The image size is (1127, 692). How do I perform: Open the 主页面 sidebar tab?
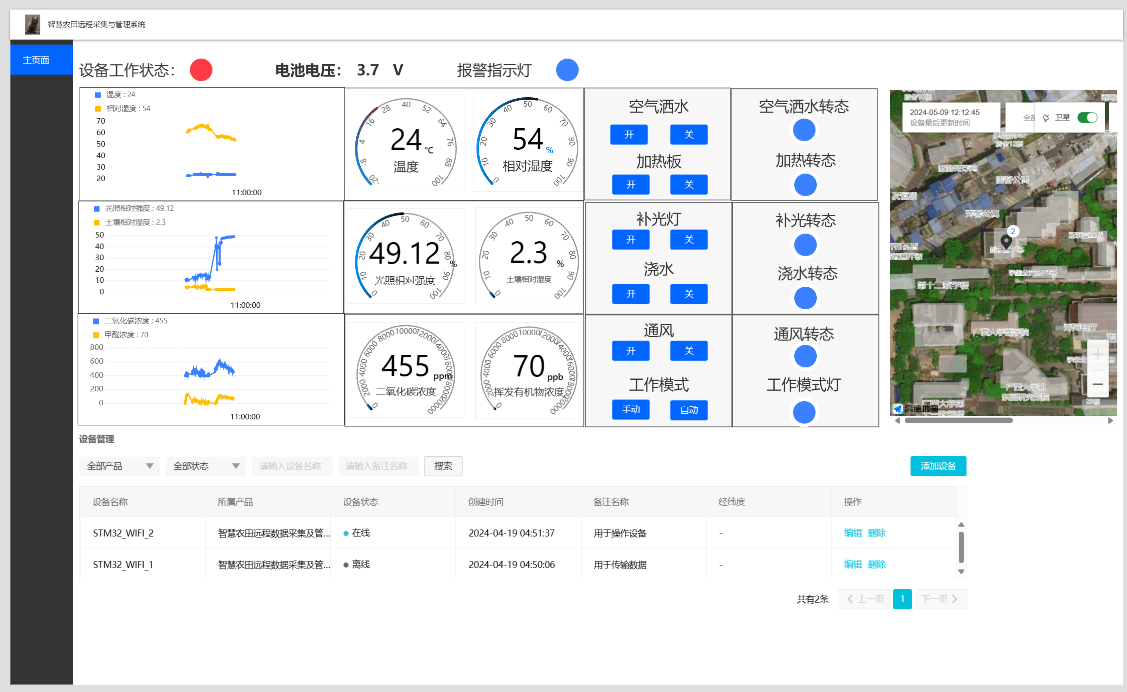point(42,60)
